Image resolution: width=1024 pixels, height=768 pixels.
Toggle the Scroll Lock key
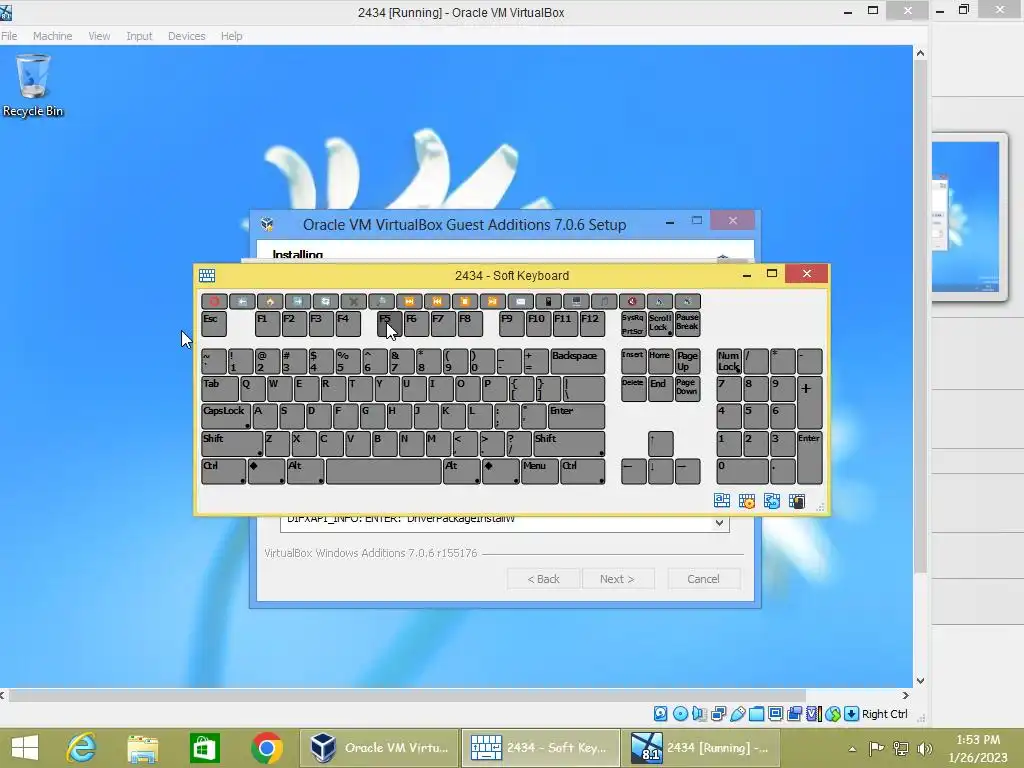(x=660, y=323)
